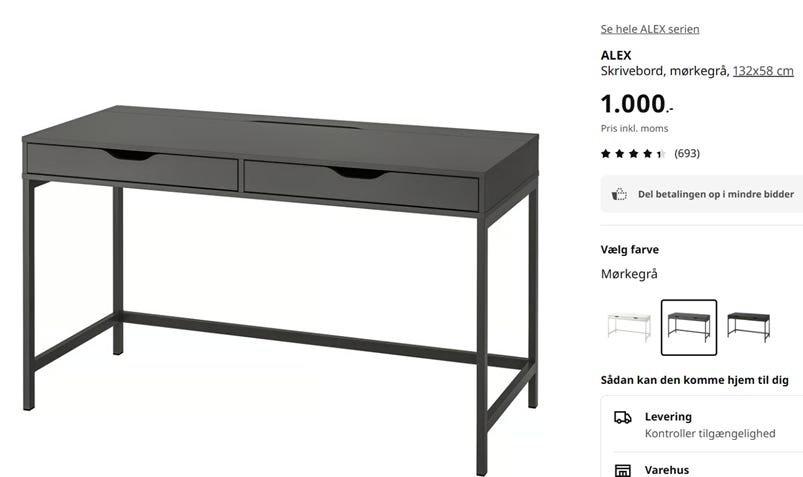This screenshot has height=477, width=803.
Task: Click the 1.000.- price text
Action: (637, 104)
